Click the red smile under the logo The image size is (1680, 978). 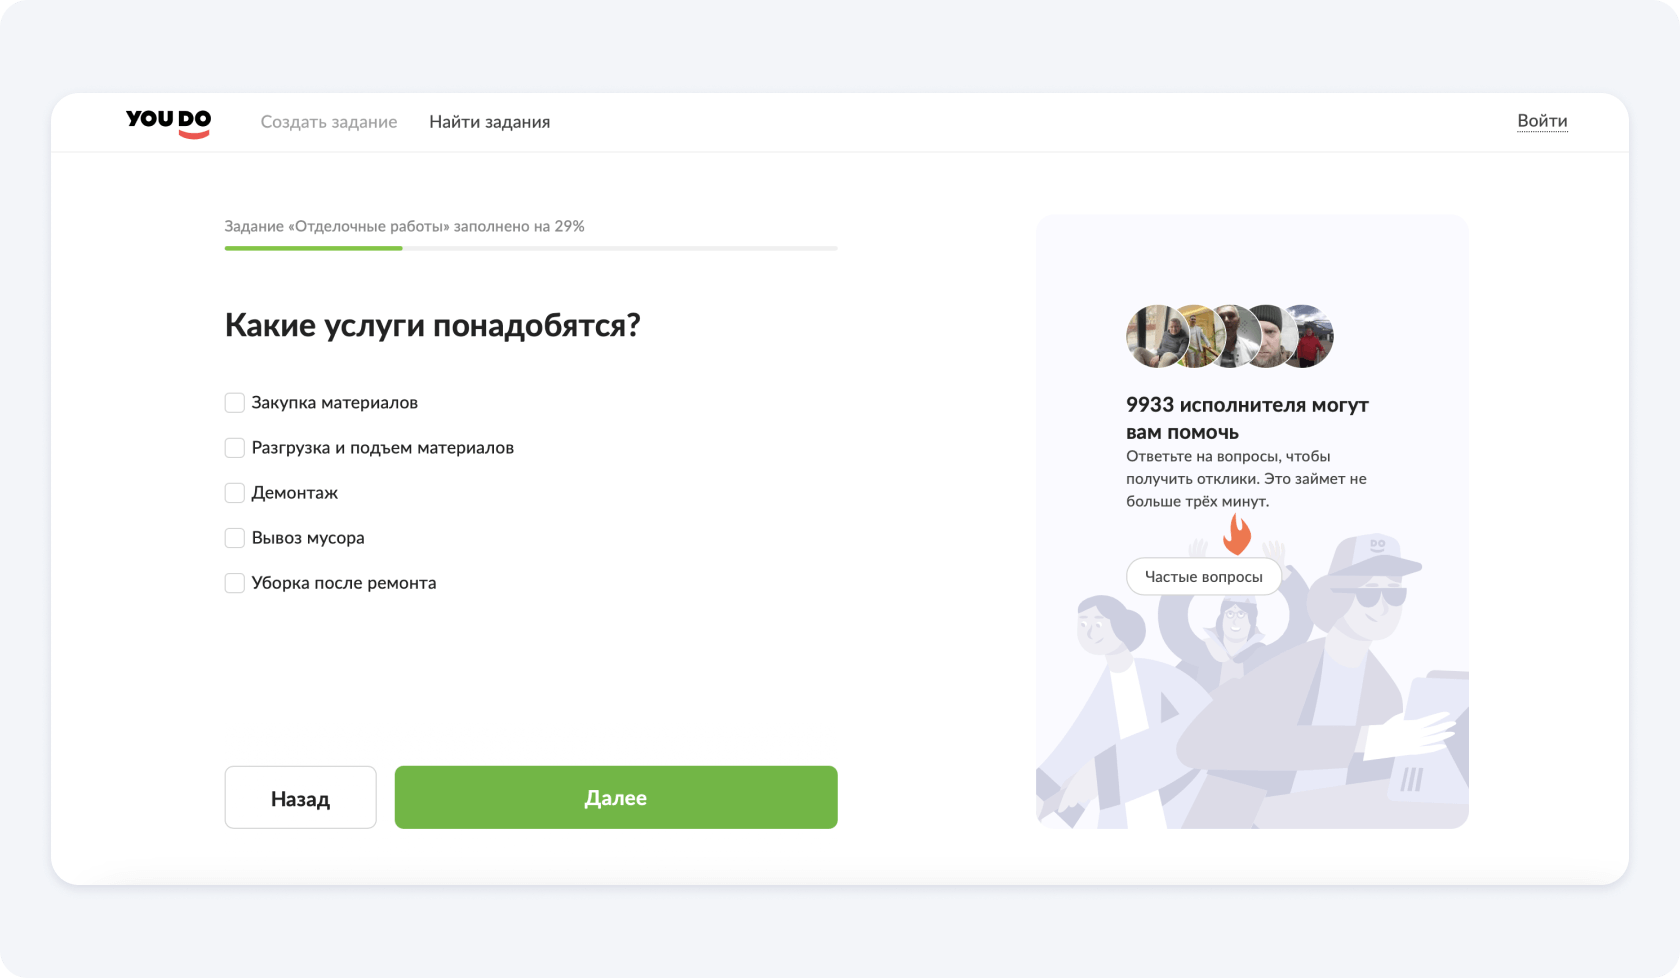194,135
